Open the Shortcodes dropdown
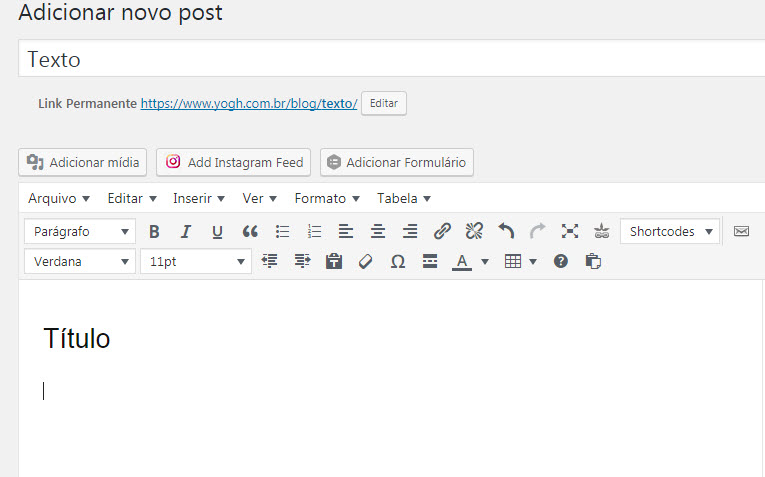Image resolution: width=765 pixels, height=477 pixels. point(670,231)
